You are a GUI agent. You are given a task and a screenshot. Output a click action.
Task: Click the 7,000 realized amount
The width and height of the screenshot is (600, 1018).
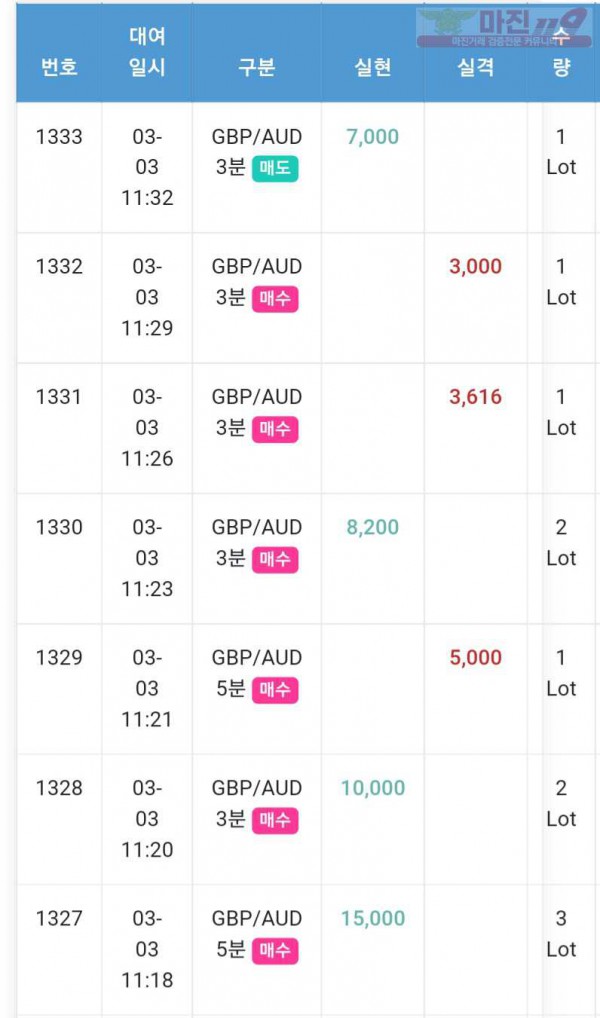point(373,137)
